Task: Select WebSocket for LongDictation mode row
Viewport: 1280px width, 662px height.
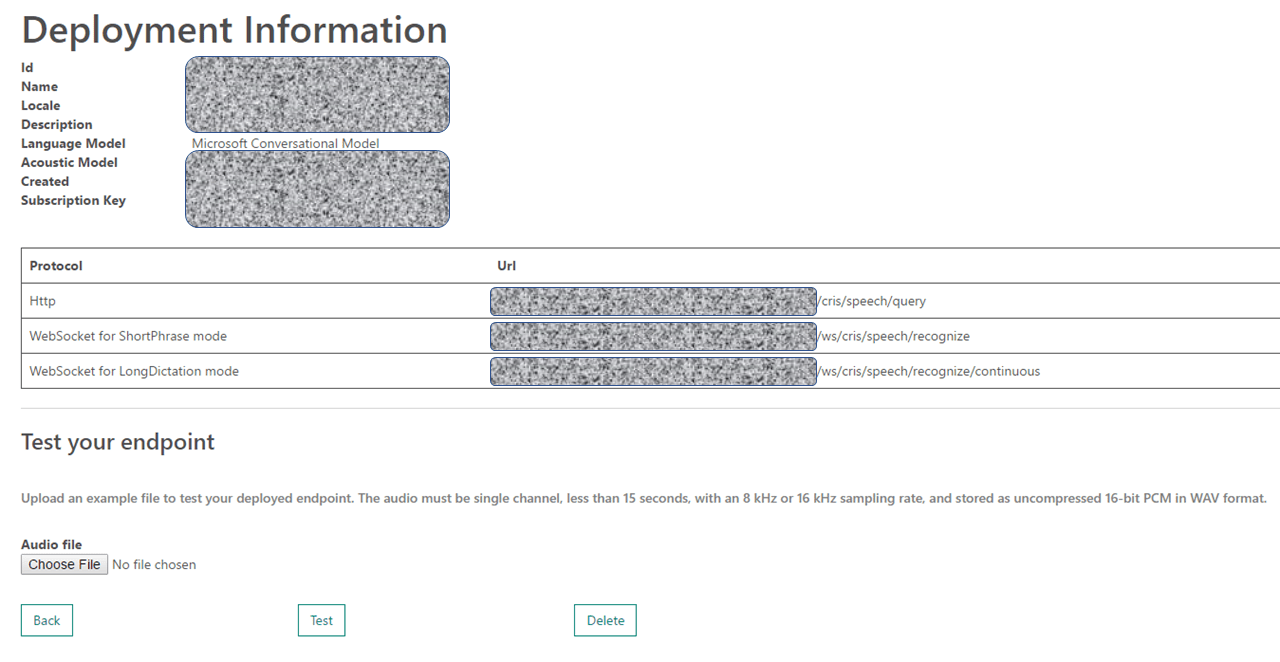Action: pyautogui.click(x=134, y=371)
